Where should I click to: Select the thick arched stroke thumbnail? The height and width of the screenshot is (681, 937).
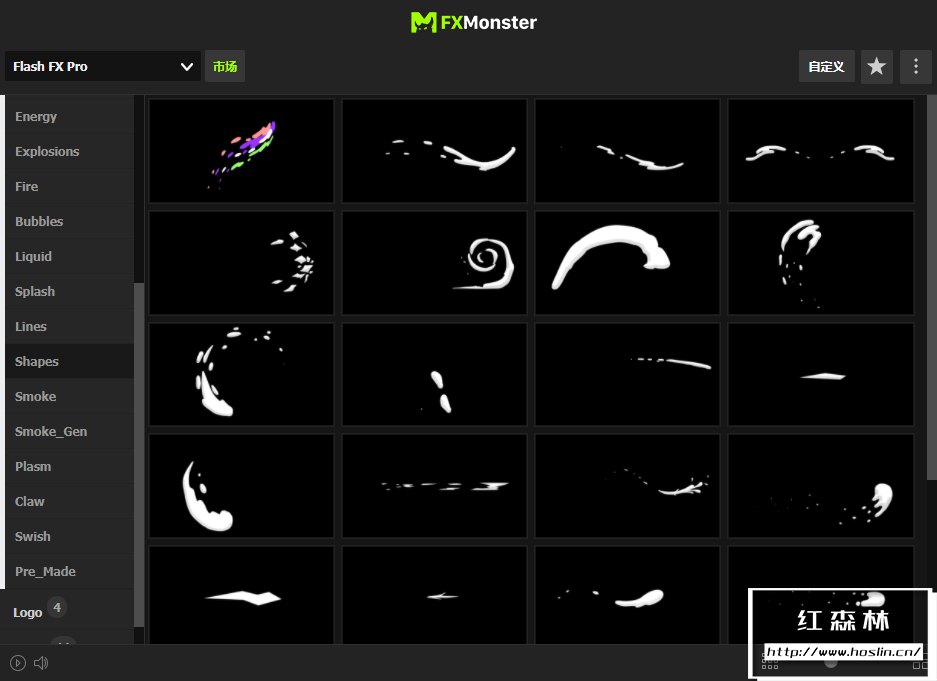tap(627, 263)
